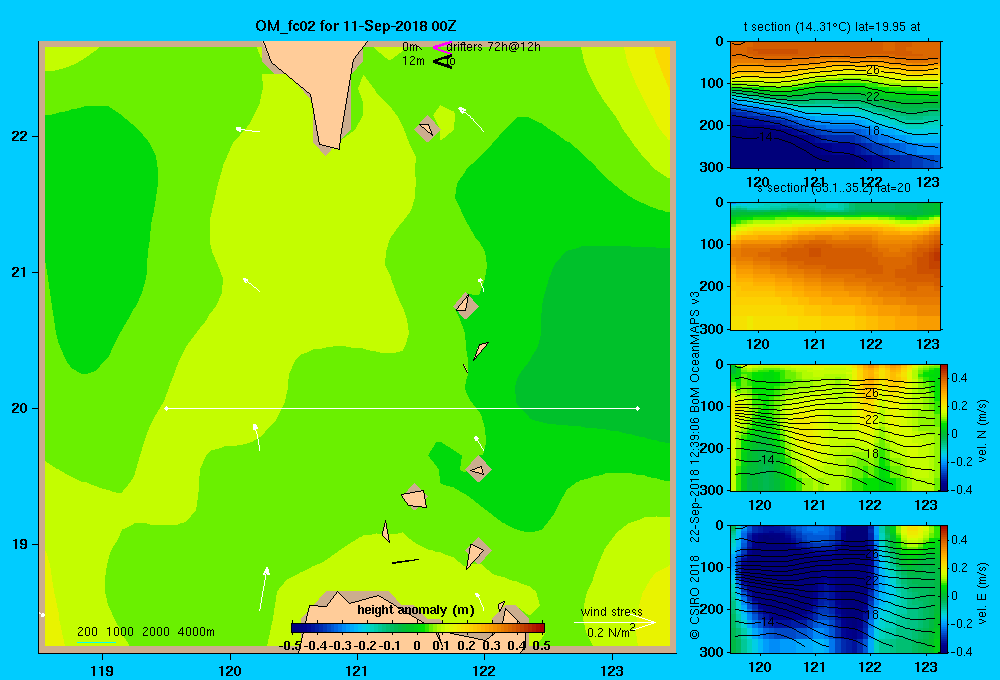Screen dimensions: 1000x680
Task: Click the 'vel. N (m/s)' axis label
Action: pyautogui.click(x=982, y=431)
